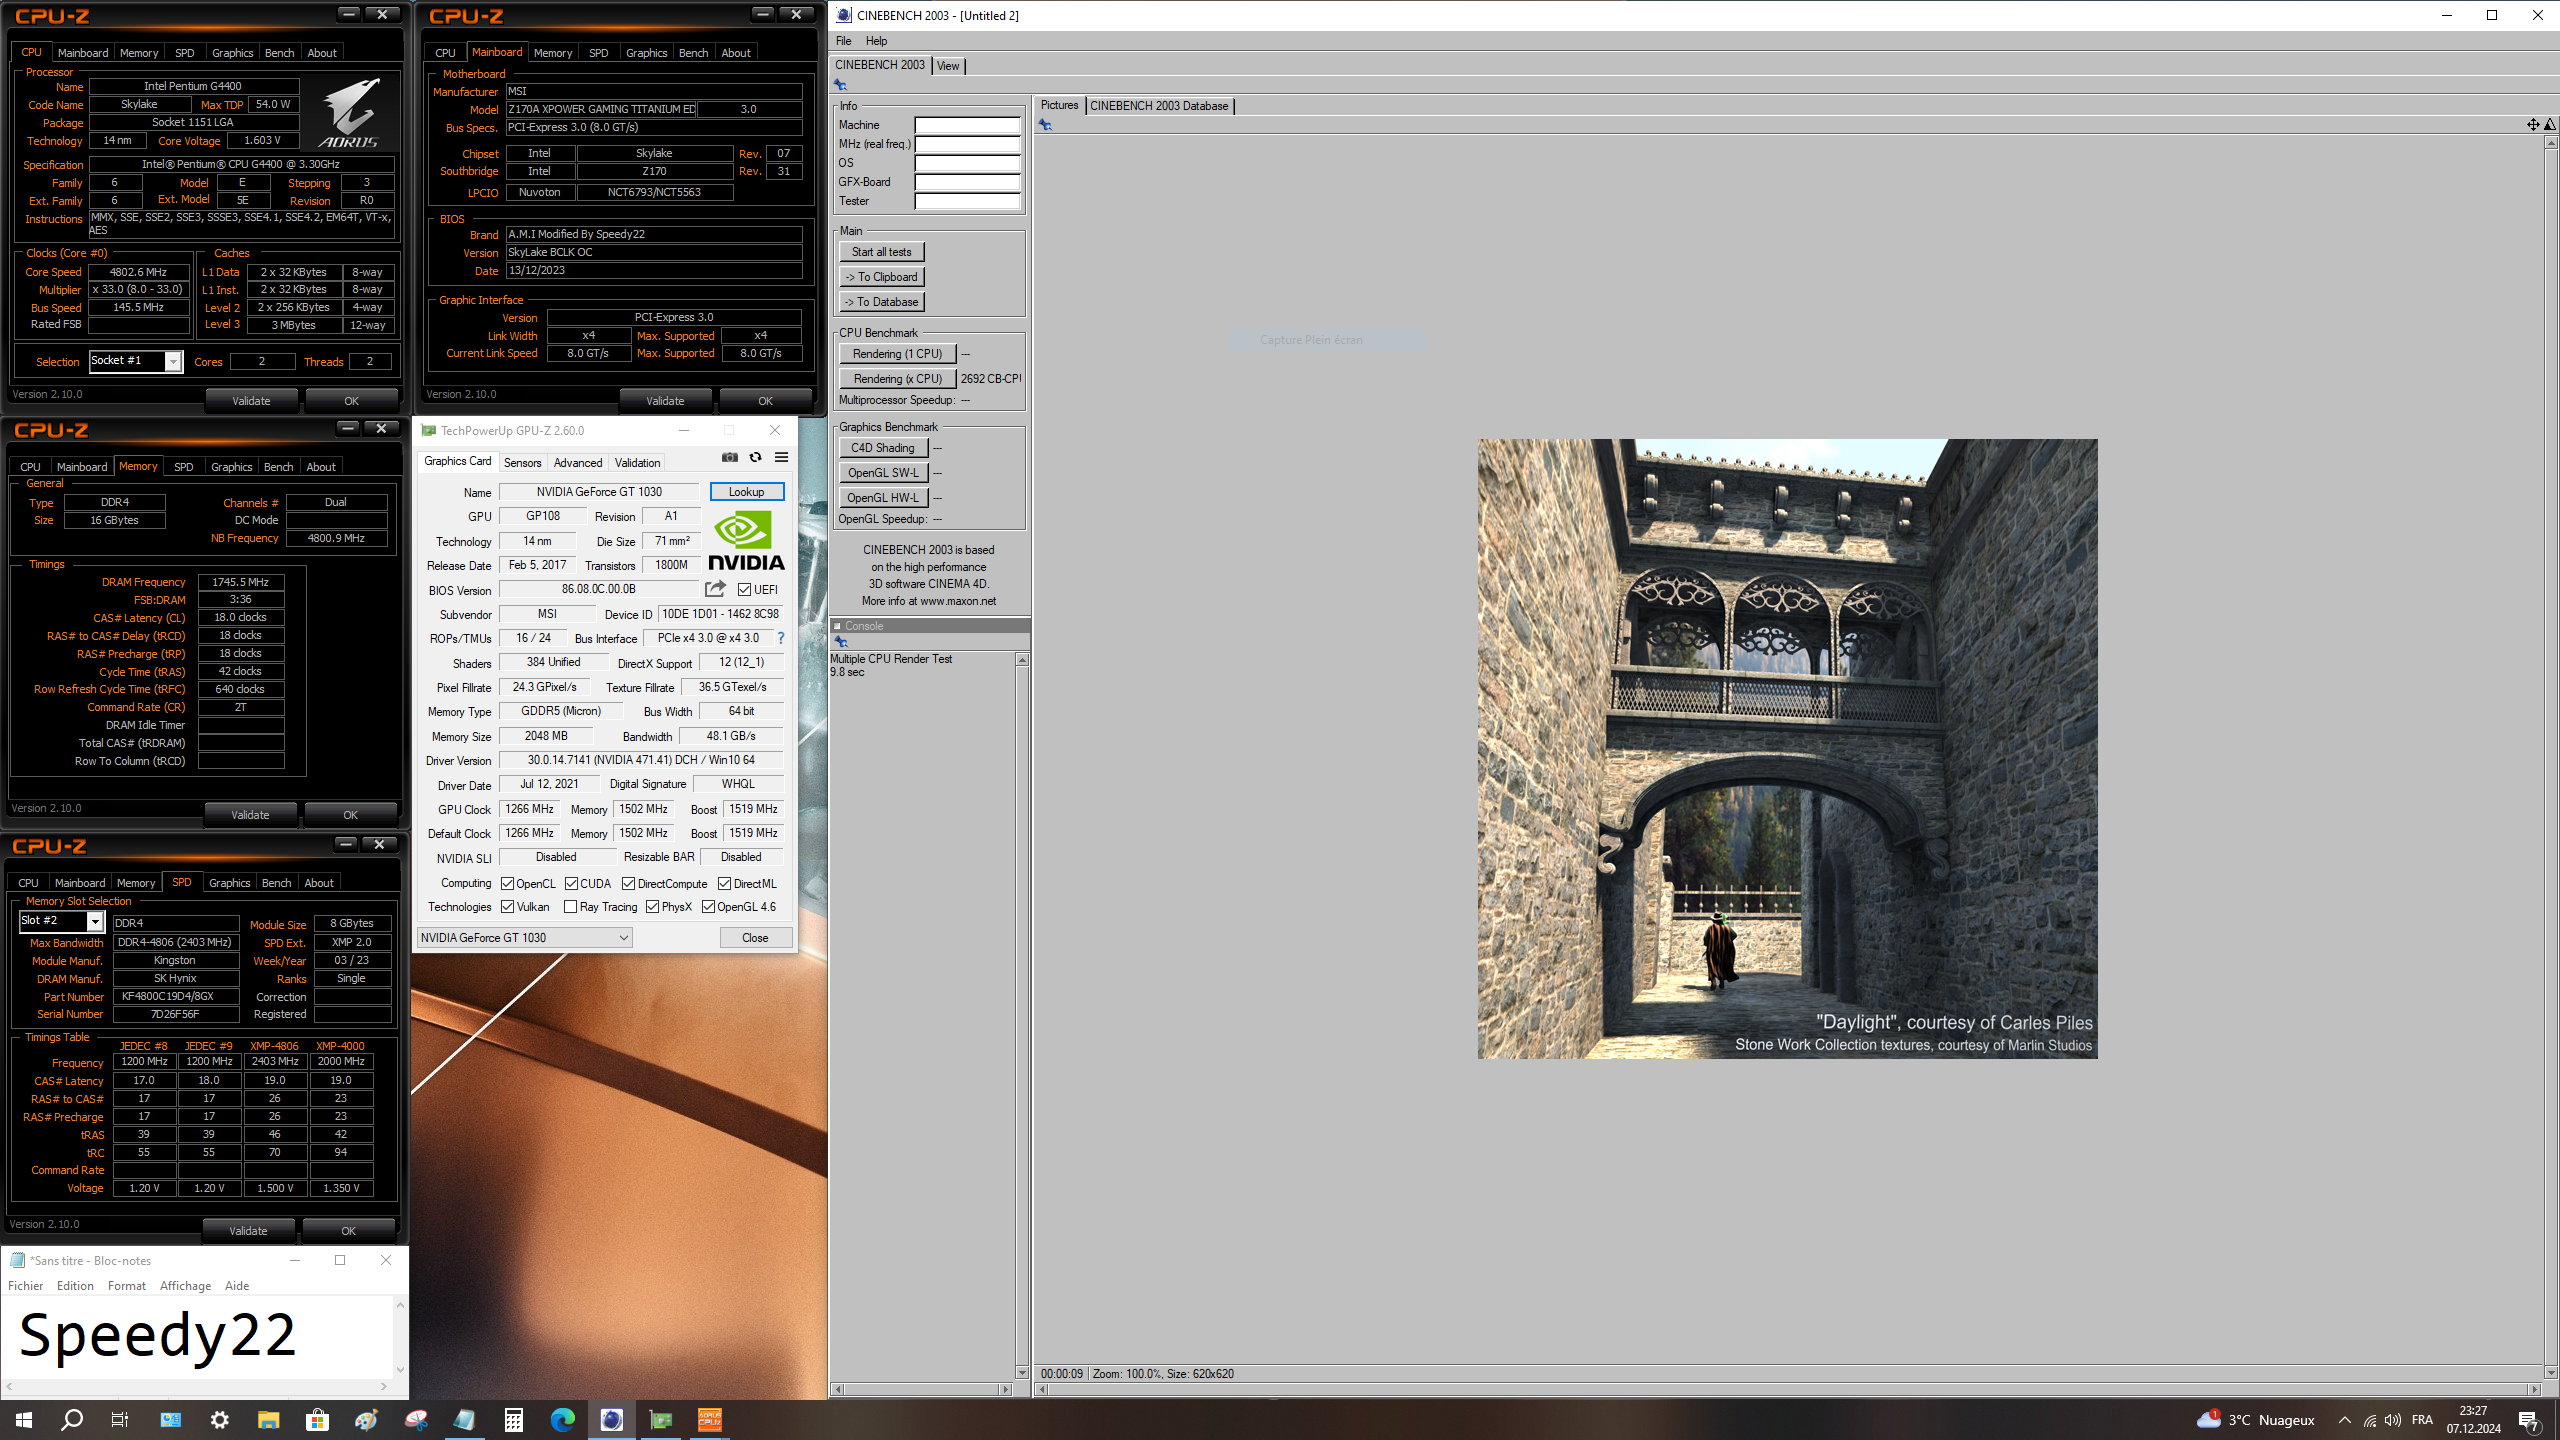Toggle the PhysX checkbox
The image size is (2560, 1440).
click(652, 907)
